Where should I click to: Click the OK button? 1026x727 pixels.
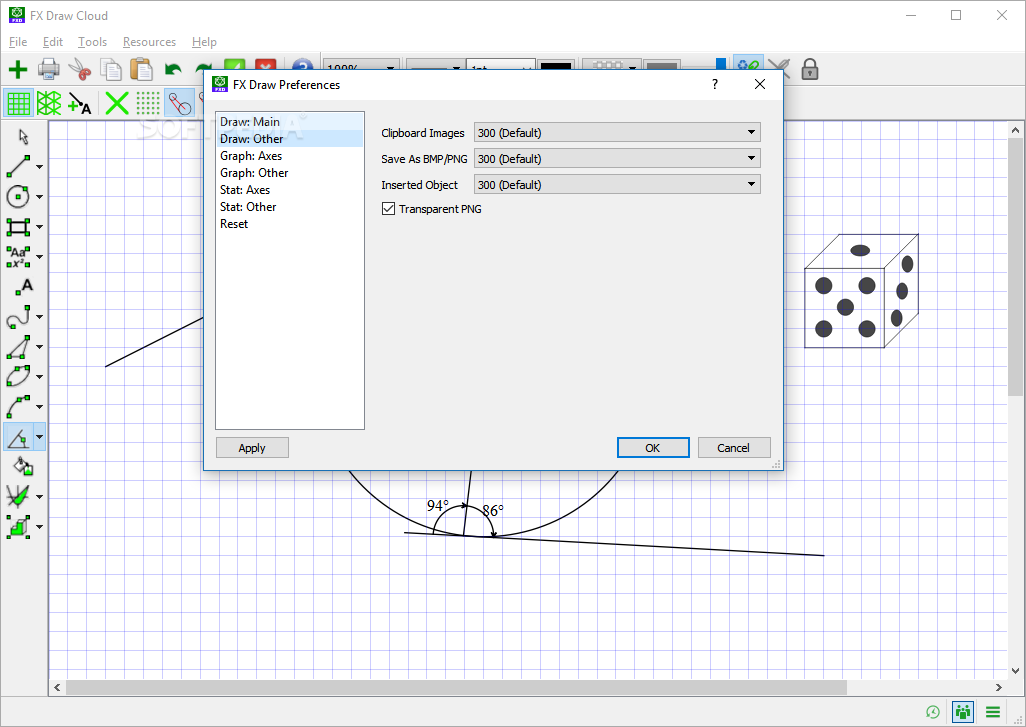[x=653, y=448]
